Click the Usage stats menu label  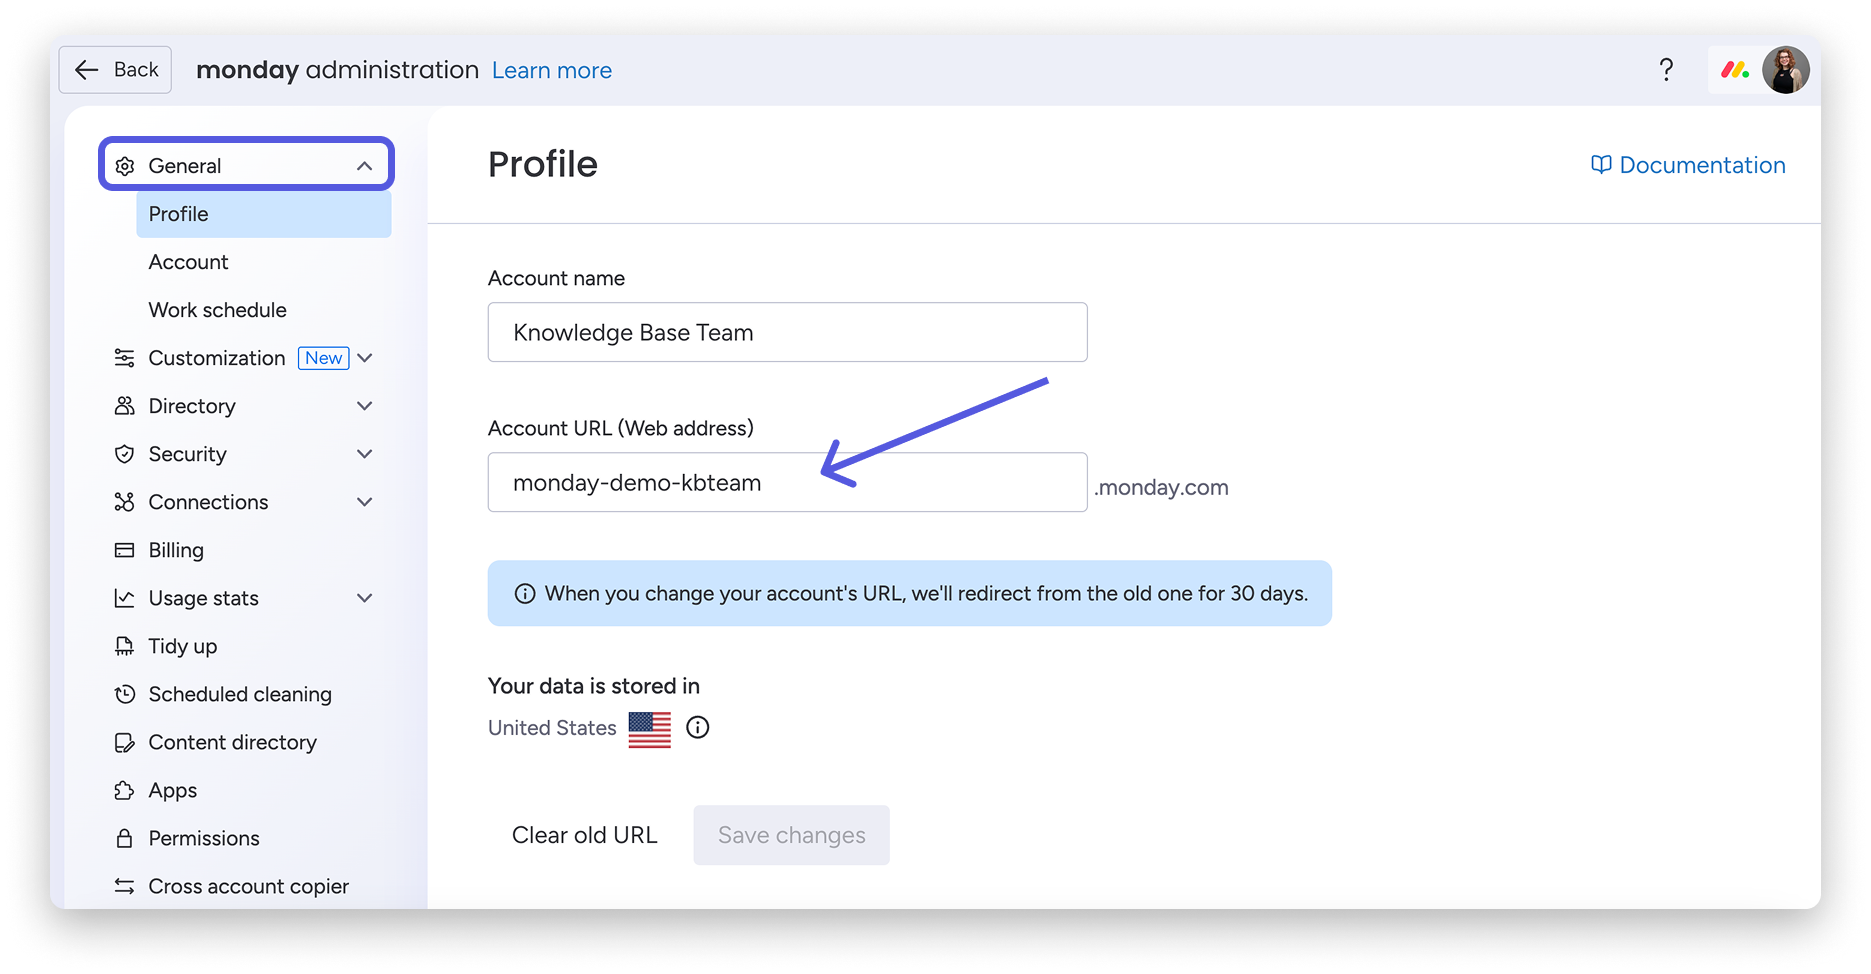(204, 598)
